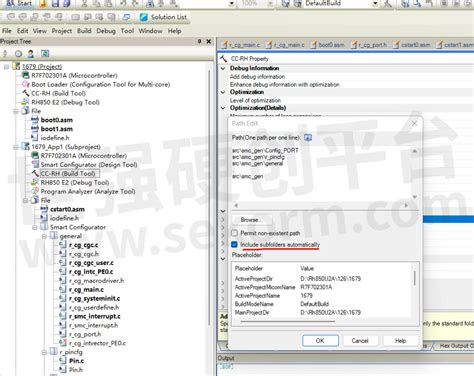Switch to the boot0.asm editor tab
Image resolution: width=474 pixels, height=376 pixels.
coord(328,45)
